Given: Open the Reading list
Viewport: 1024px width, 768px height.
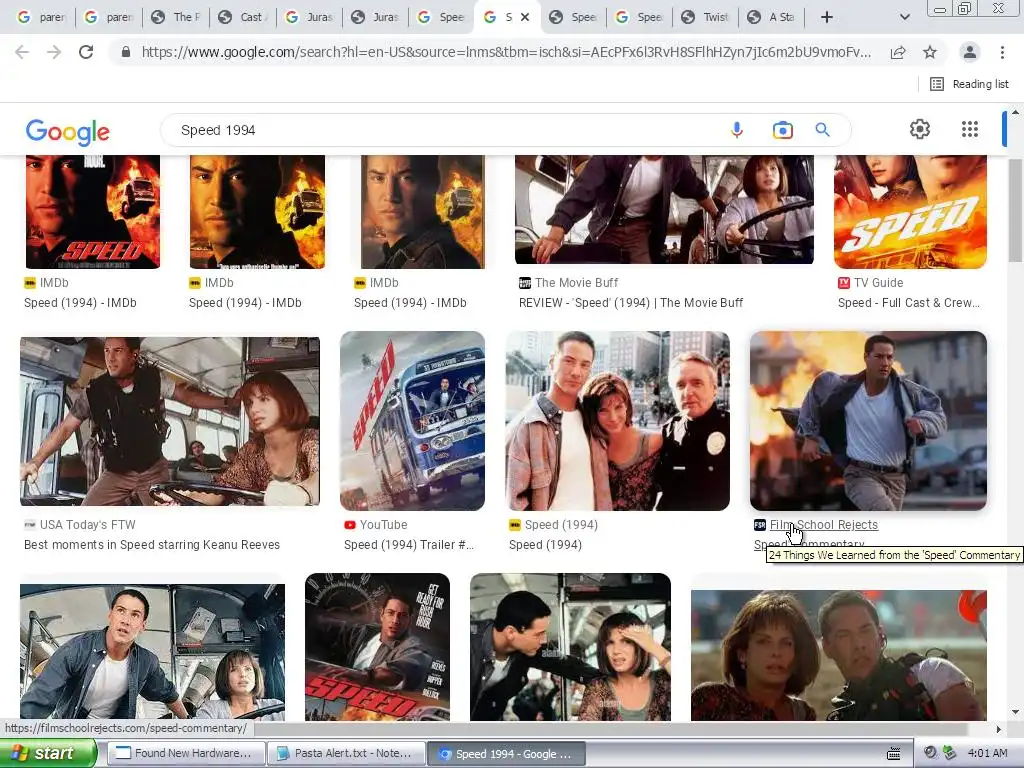Looking at the screenshot, I should pyautogui.click(x=969, y=84).
